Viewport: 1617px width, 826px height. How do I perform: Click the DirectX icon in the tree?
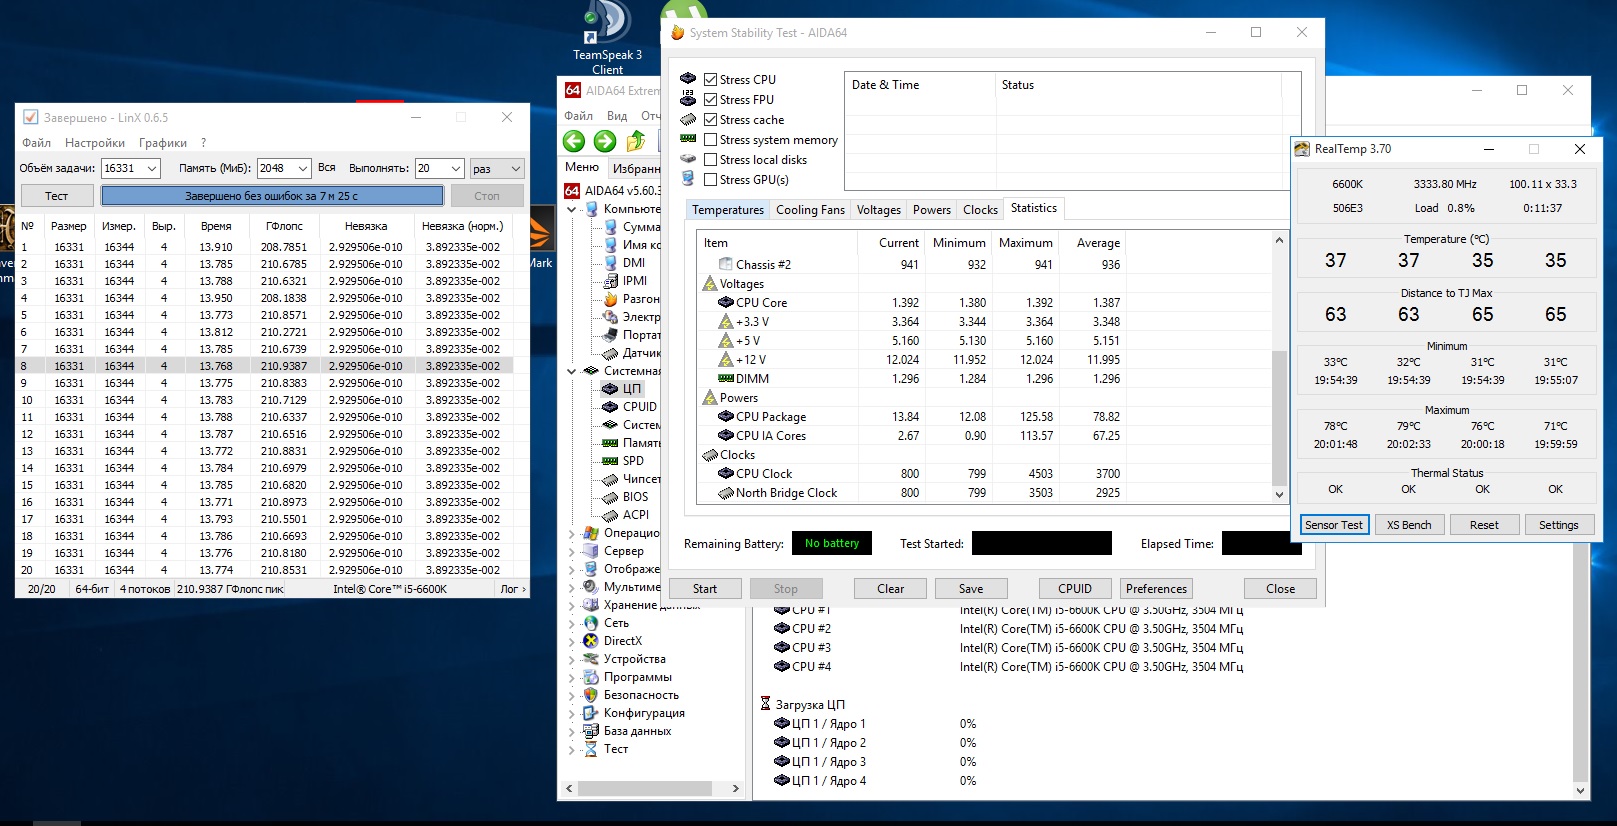(591, 641)
